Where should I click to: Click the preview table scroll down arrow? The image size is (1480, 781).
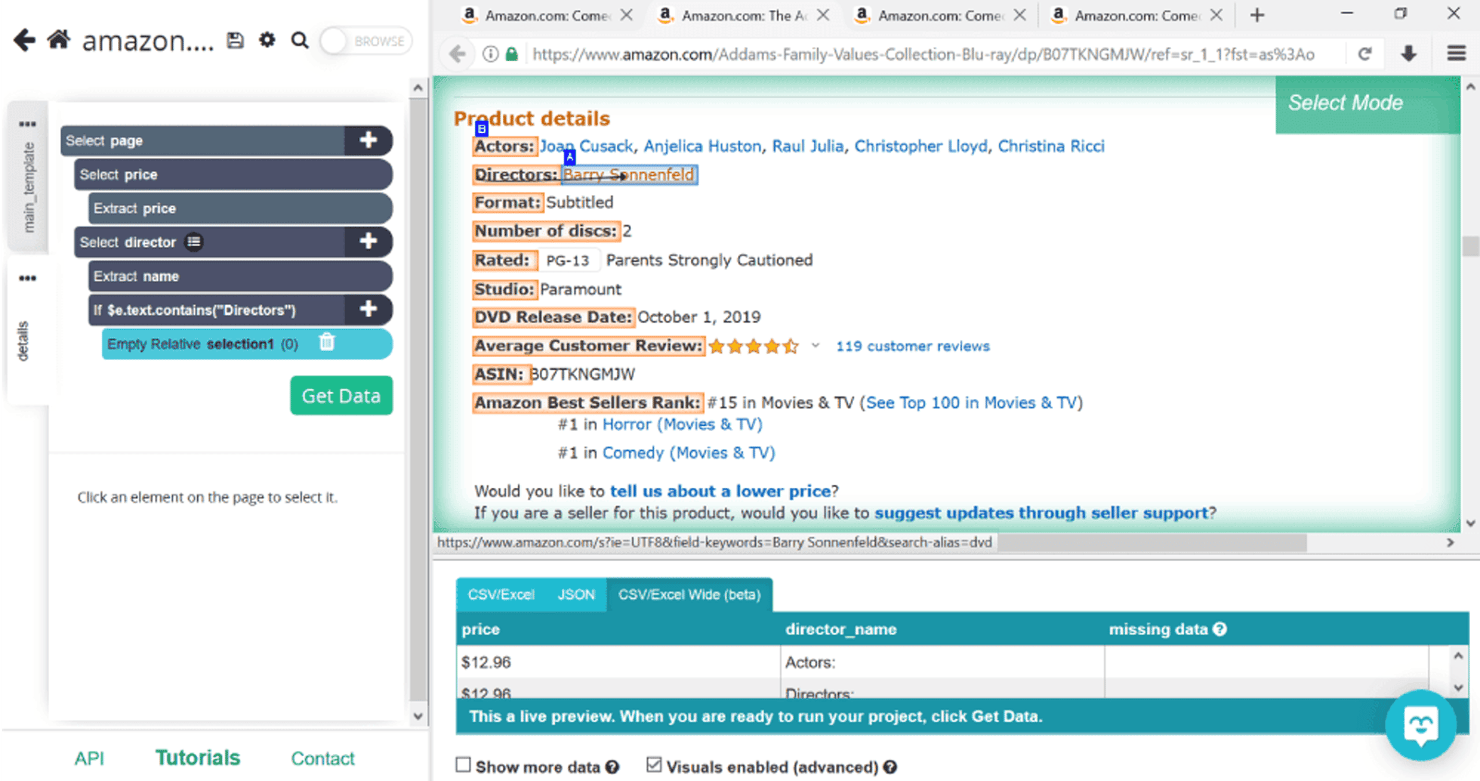[x=1458, y=688]
